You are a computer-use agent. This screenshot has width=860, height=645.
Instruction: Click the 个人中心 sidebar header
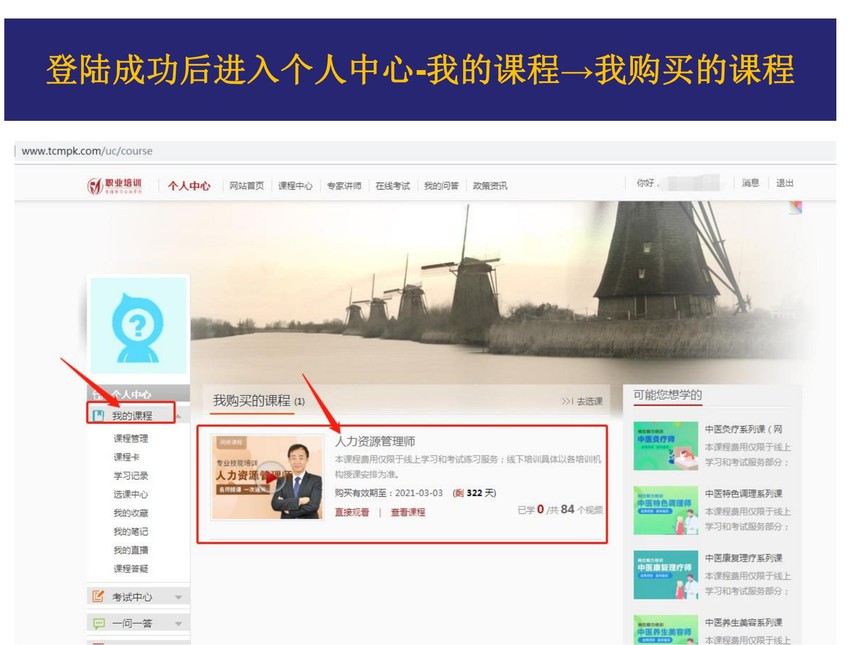tap(138, 393)
